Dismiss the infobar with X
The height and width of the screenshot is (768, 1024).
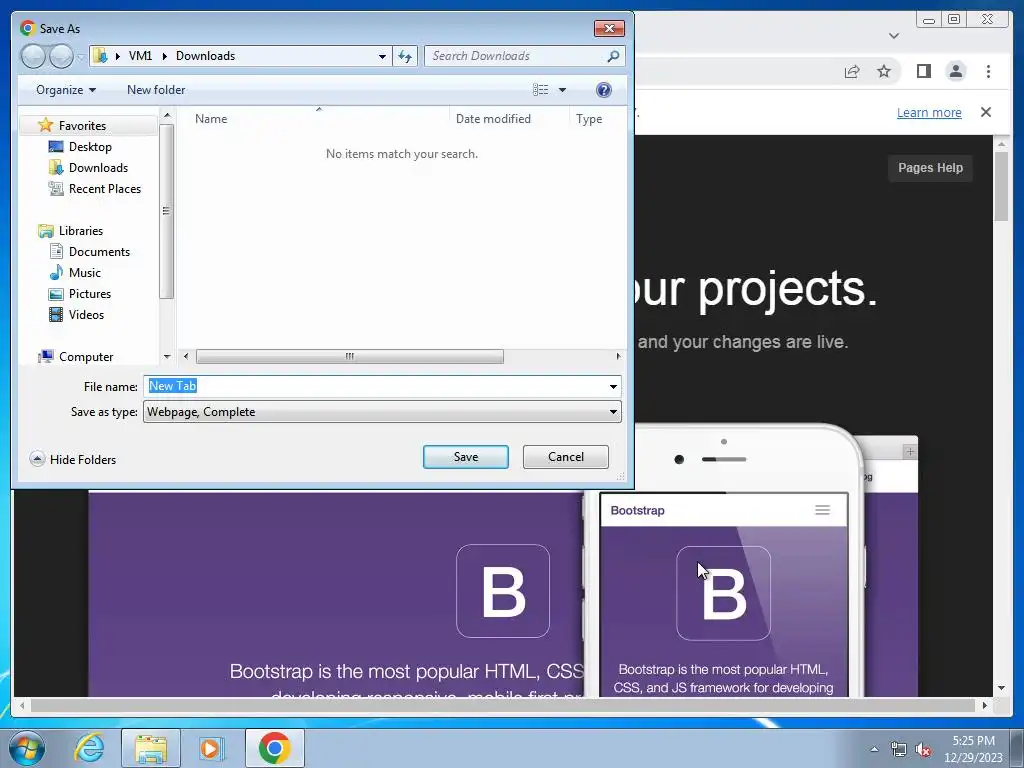click(986, 112)
